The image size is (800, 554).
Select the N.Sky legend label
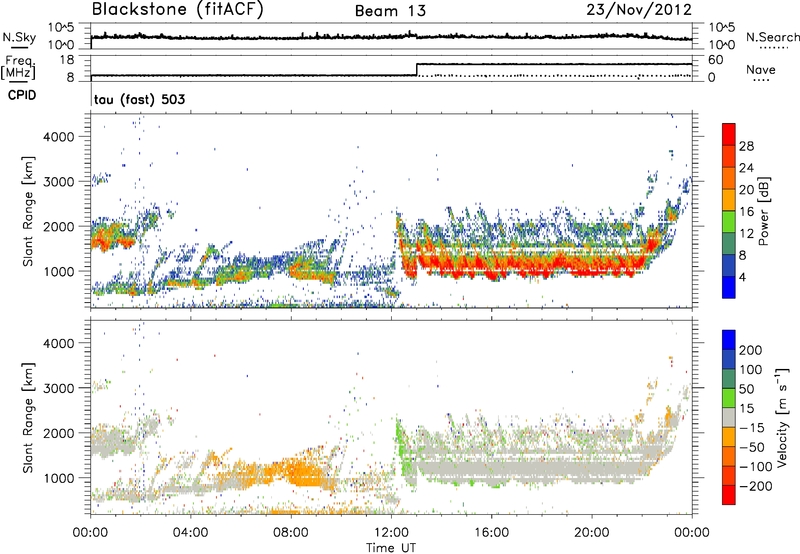(19, 37)
